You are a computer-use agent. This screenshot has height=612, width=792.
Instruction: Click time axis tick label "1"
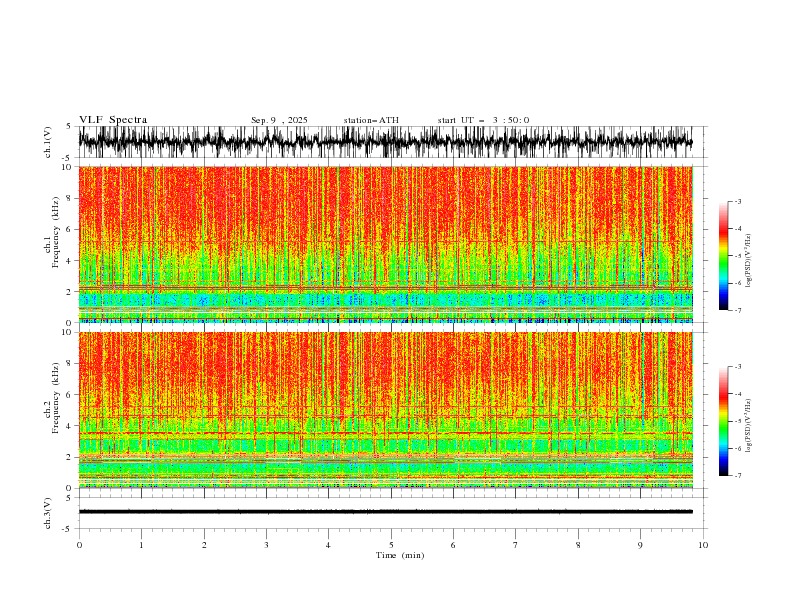(x=141, y=545)
